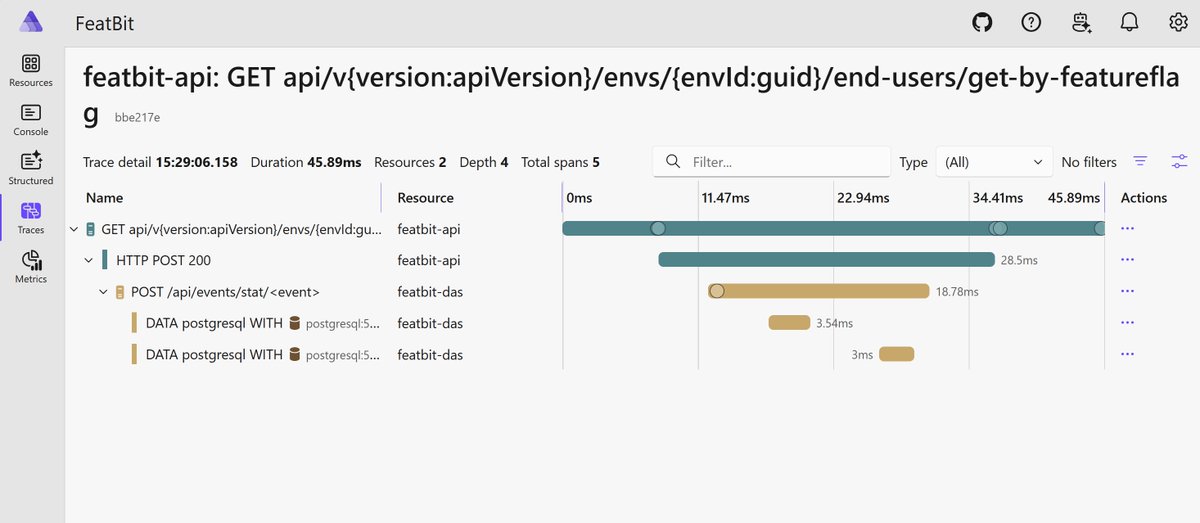The height and width of the screenshot is (523, 1200).
Task: Go to Traces in the sidebar
Action: [31, 218]
